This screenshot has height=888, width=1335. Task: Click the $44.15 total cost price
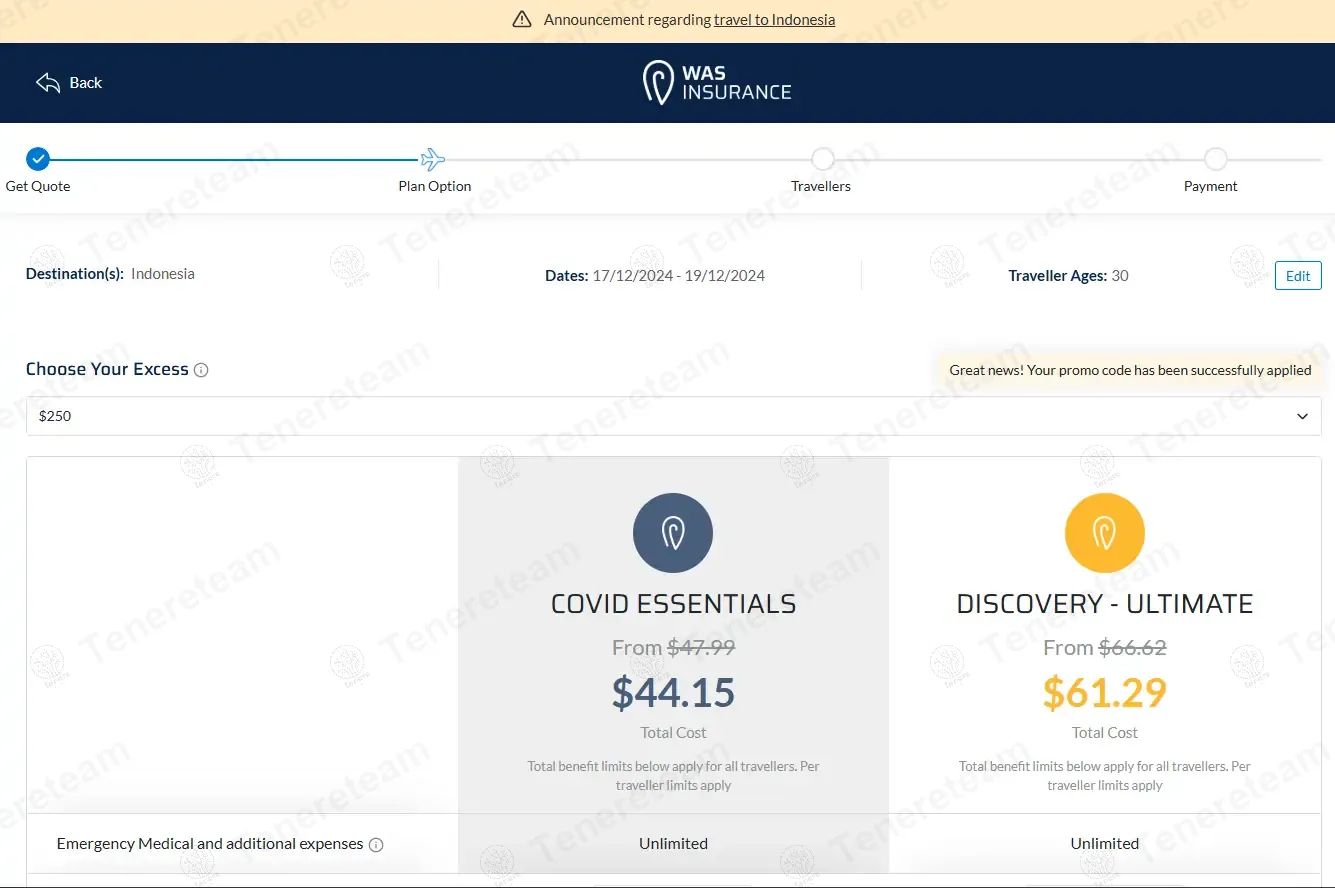[674, 692]
